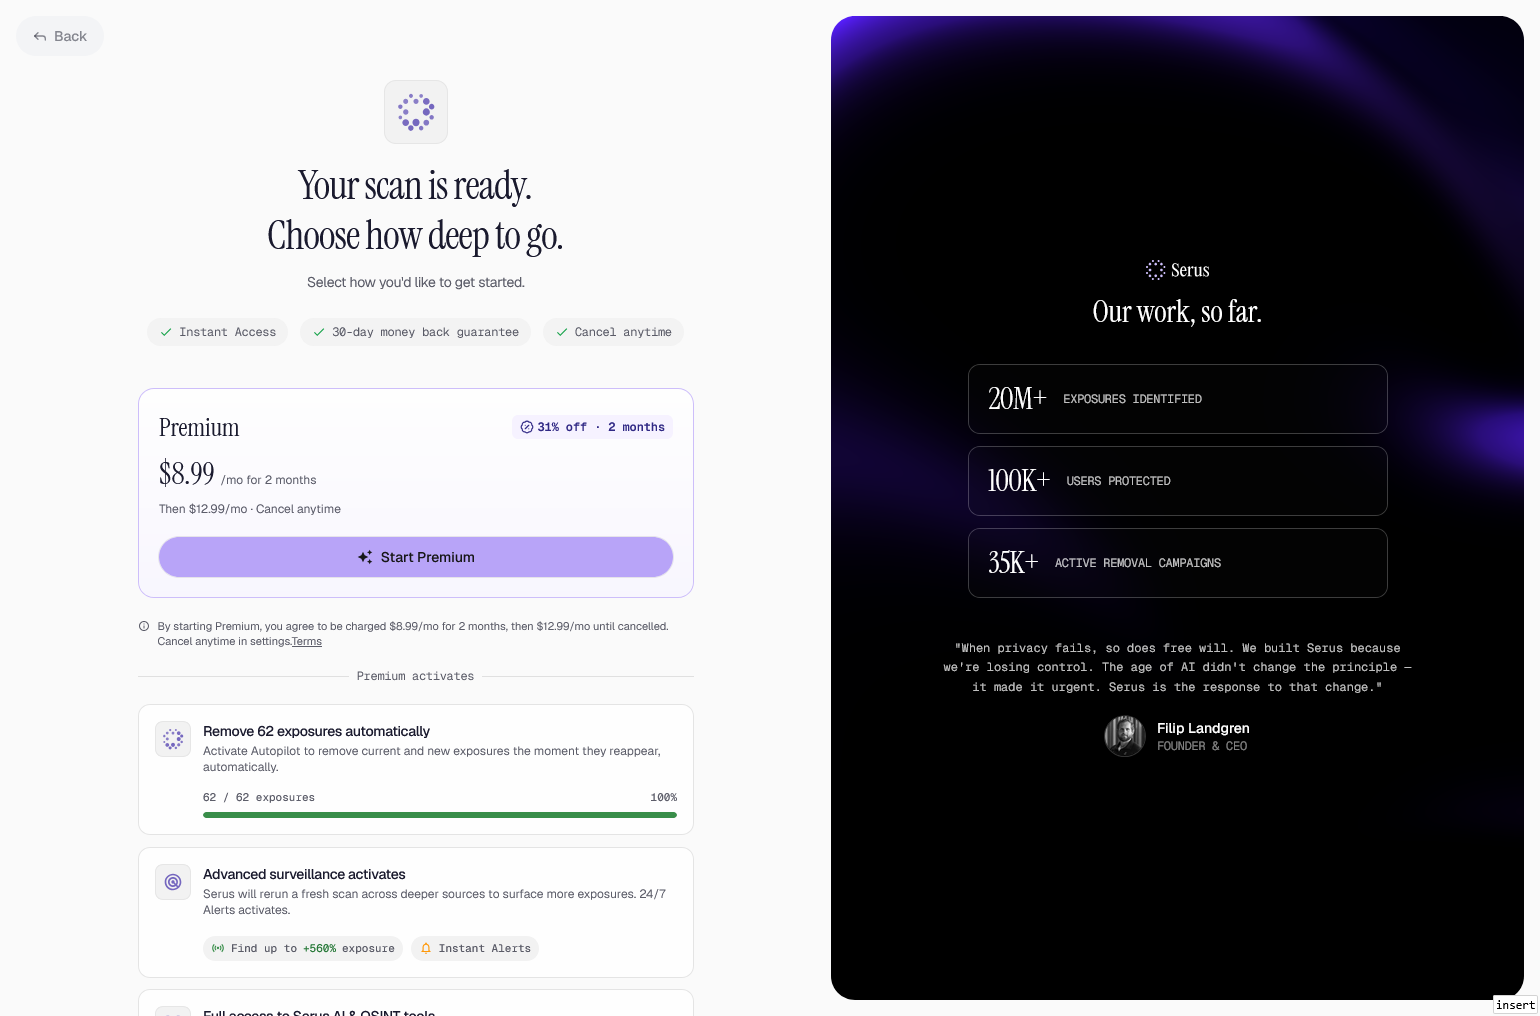Click the 31% off discount badge
The image size is (1540, 1016).
[592, 427]
